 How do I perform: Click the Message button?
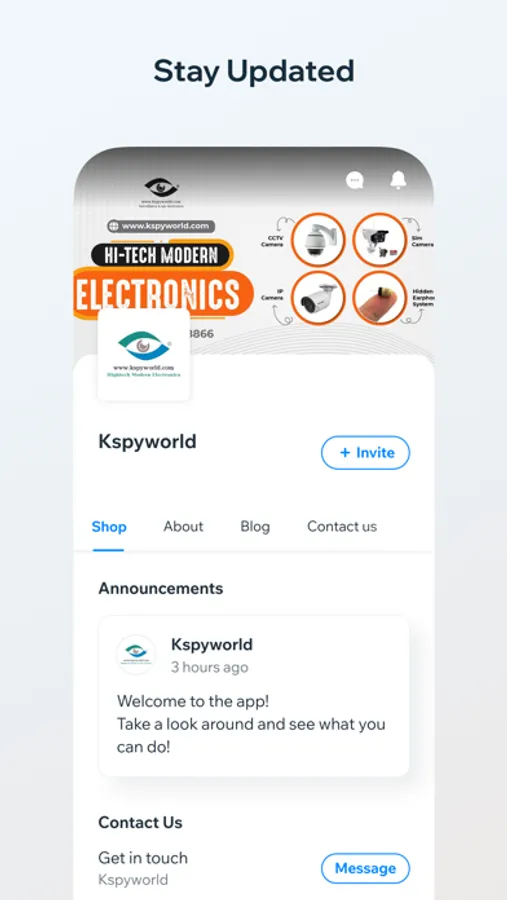pos(365,868)
